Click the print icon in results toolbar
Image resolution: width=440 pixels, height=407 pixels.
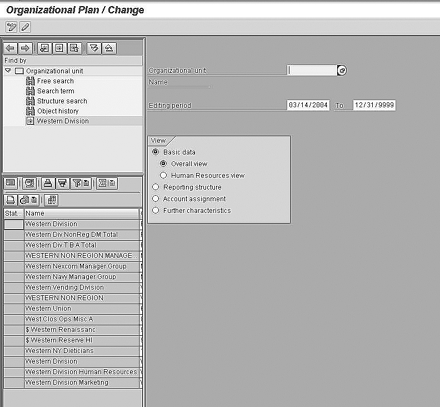point(48,183)
